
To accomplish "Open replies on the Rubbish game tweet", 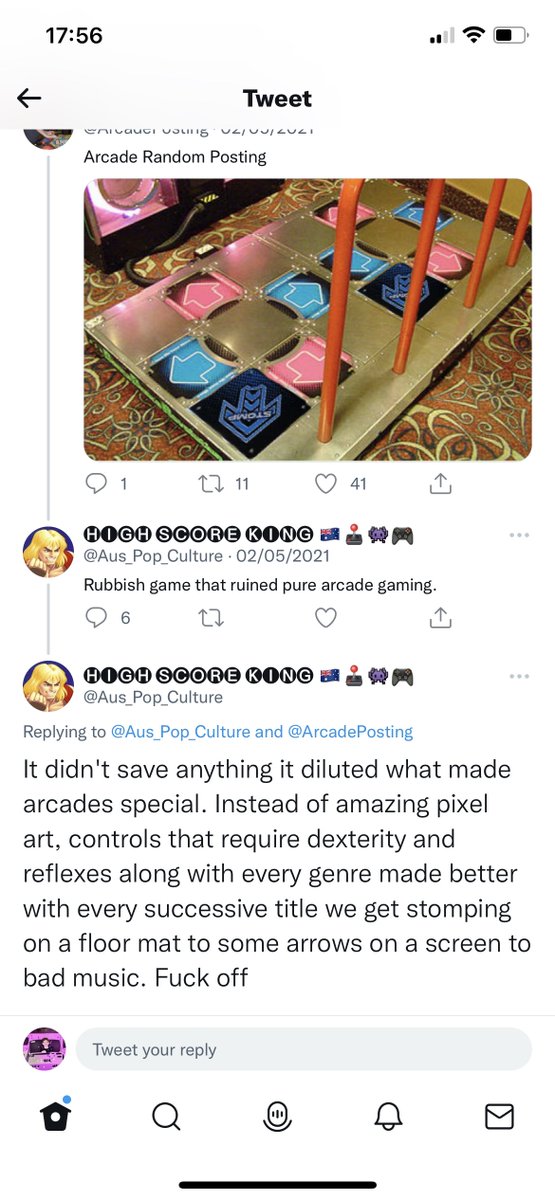I will (x=96, y=618).
